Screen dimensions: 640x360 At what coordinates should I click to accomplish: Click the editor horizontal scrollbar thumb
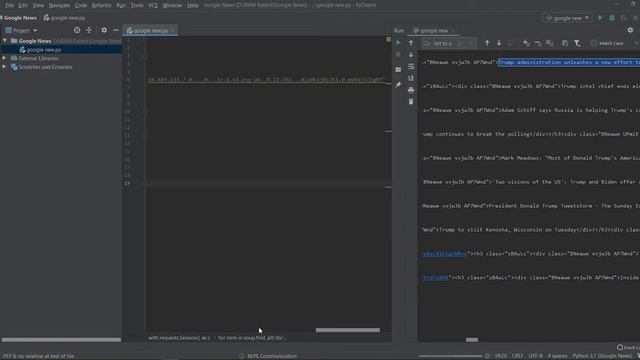(348, 330)
